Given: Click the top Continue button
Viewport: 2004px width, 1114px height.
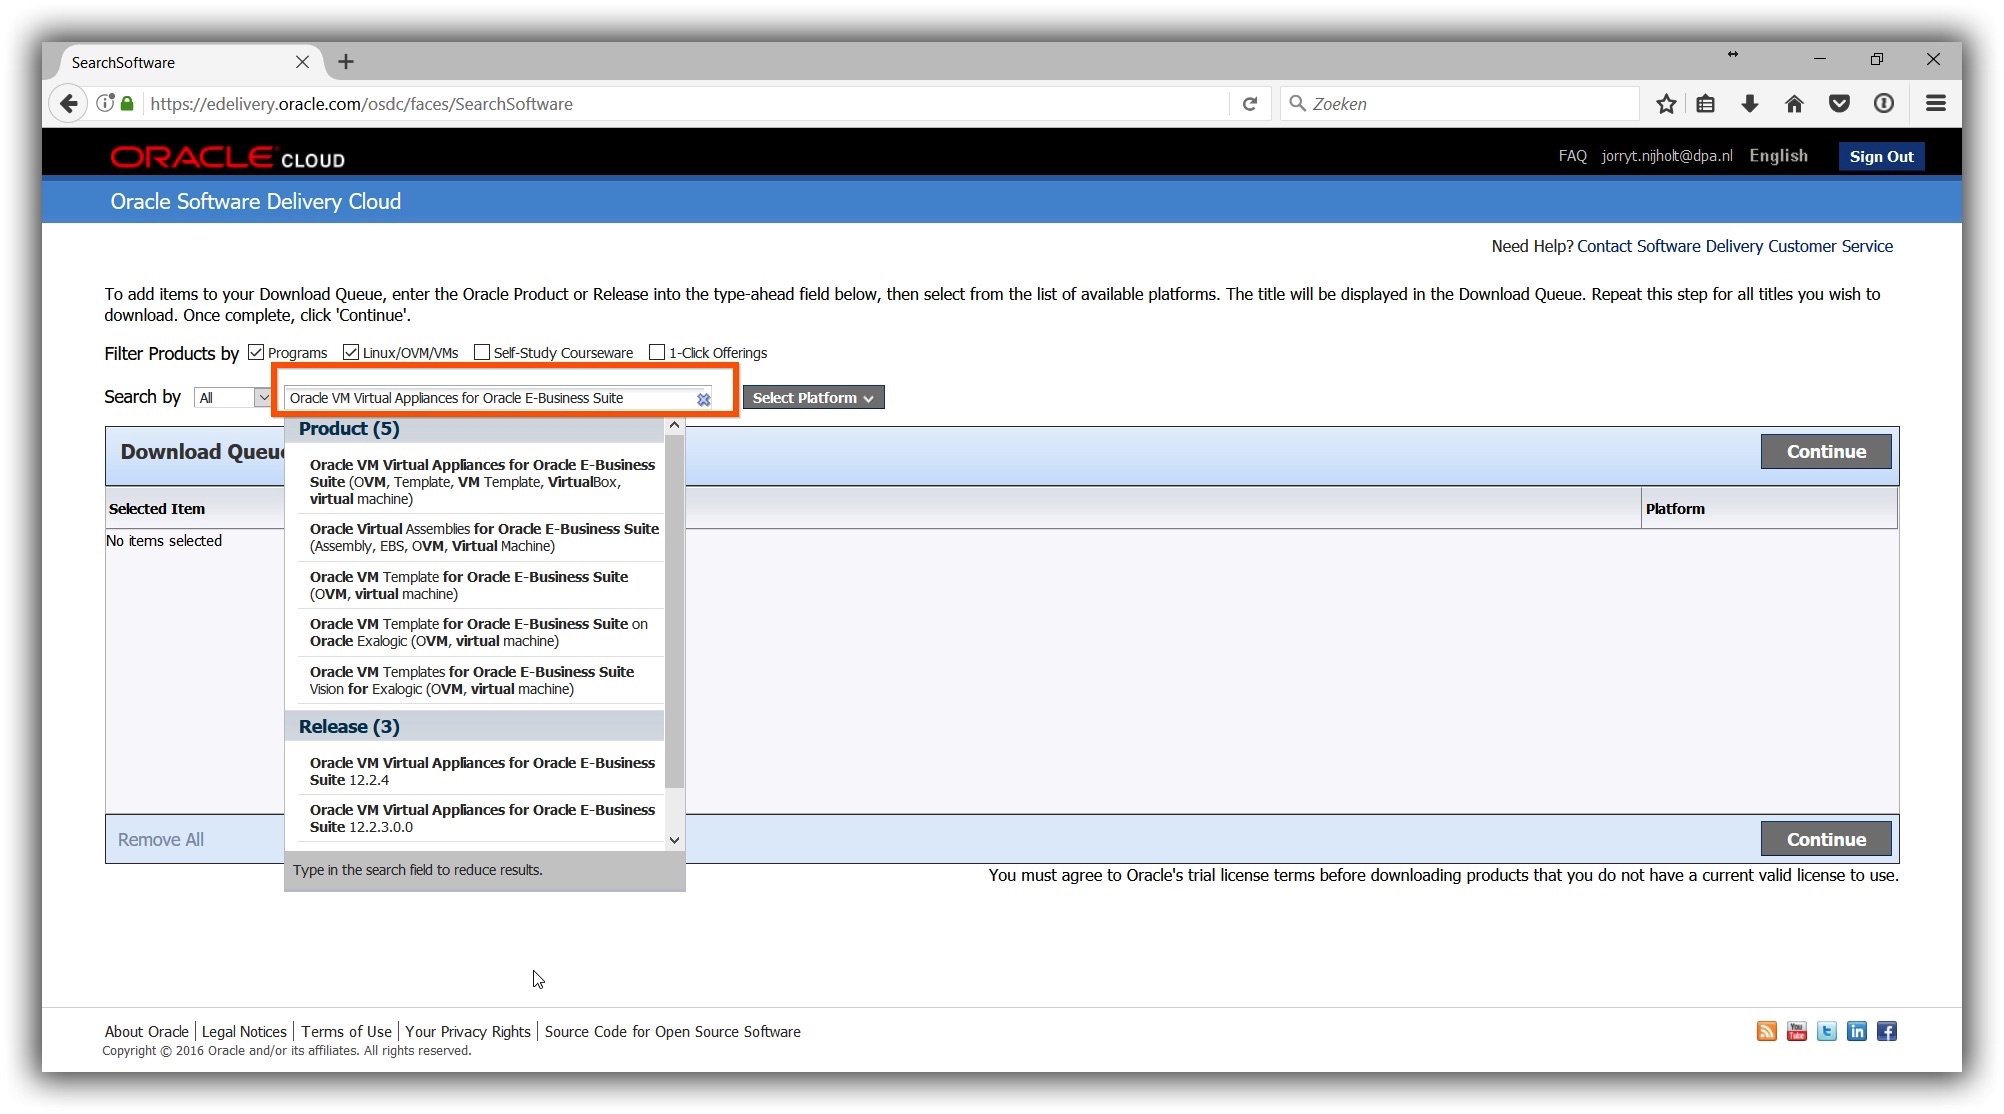Looking at the screenshot, I should [x=1826, y=451].
